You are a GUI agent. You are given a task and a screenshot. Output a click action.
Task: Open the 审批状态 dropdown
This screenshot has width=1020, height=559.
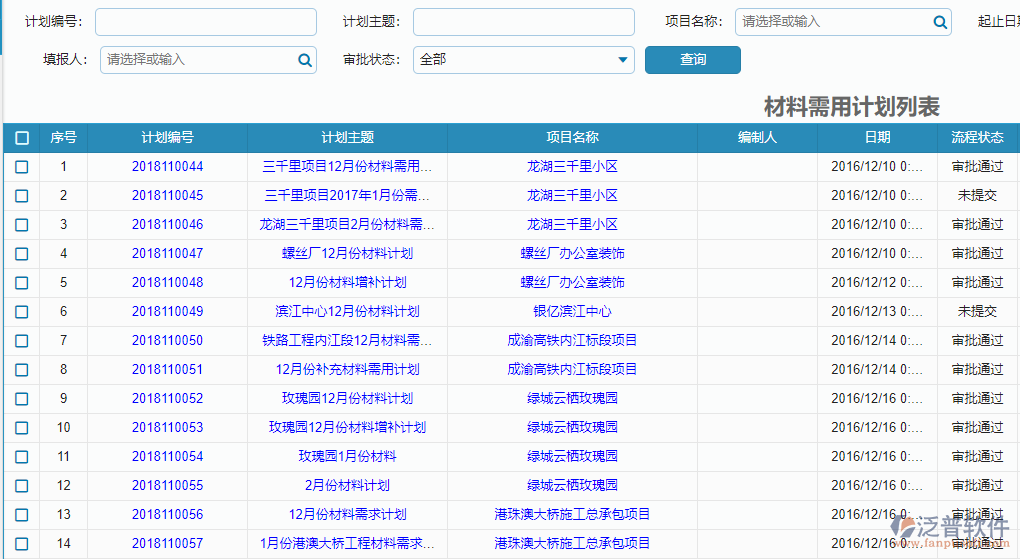click(523, 60)
